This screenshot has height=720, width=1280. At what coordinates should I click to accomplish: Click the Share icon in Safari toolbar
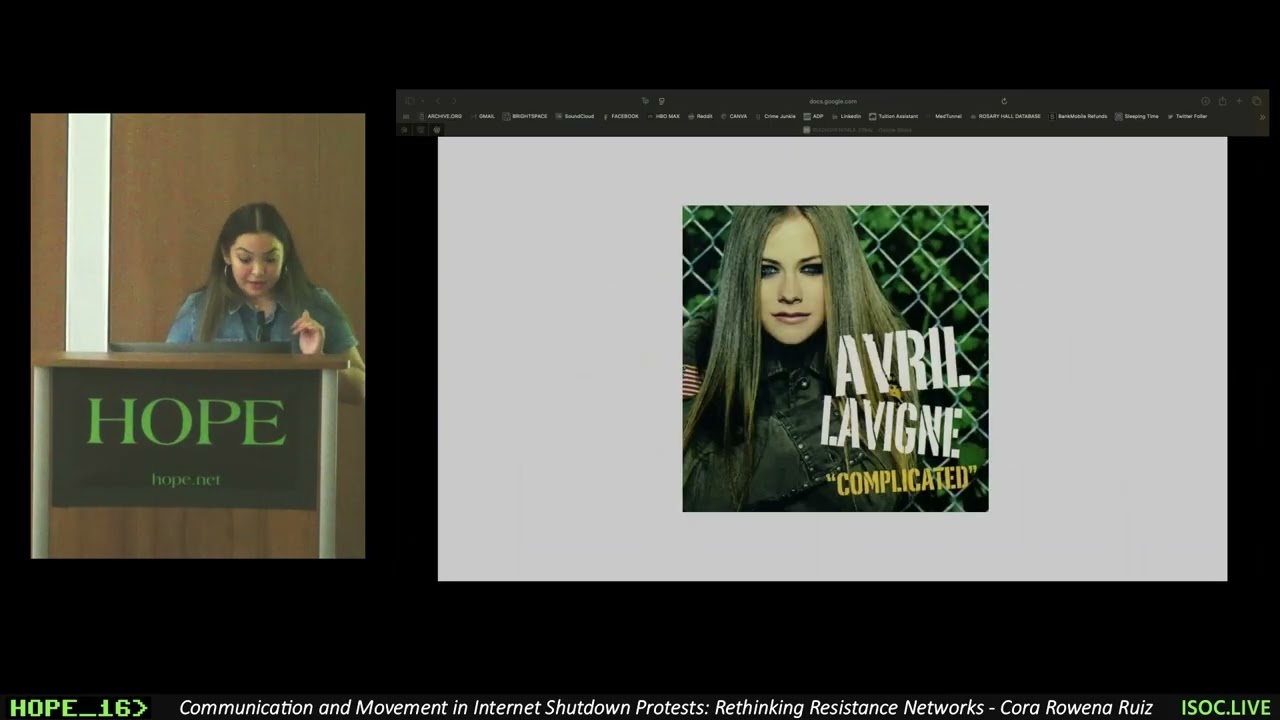(x=1222, y=101)
